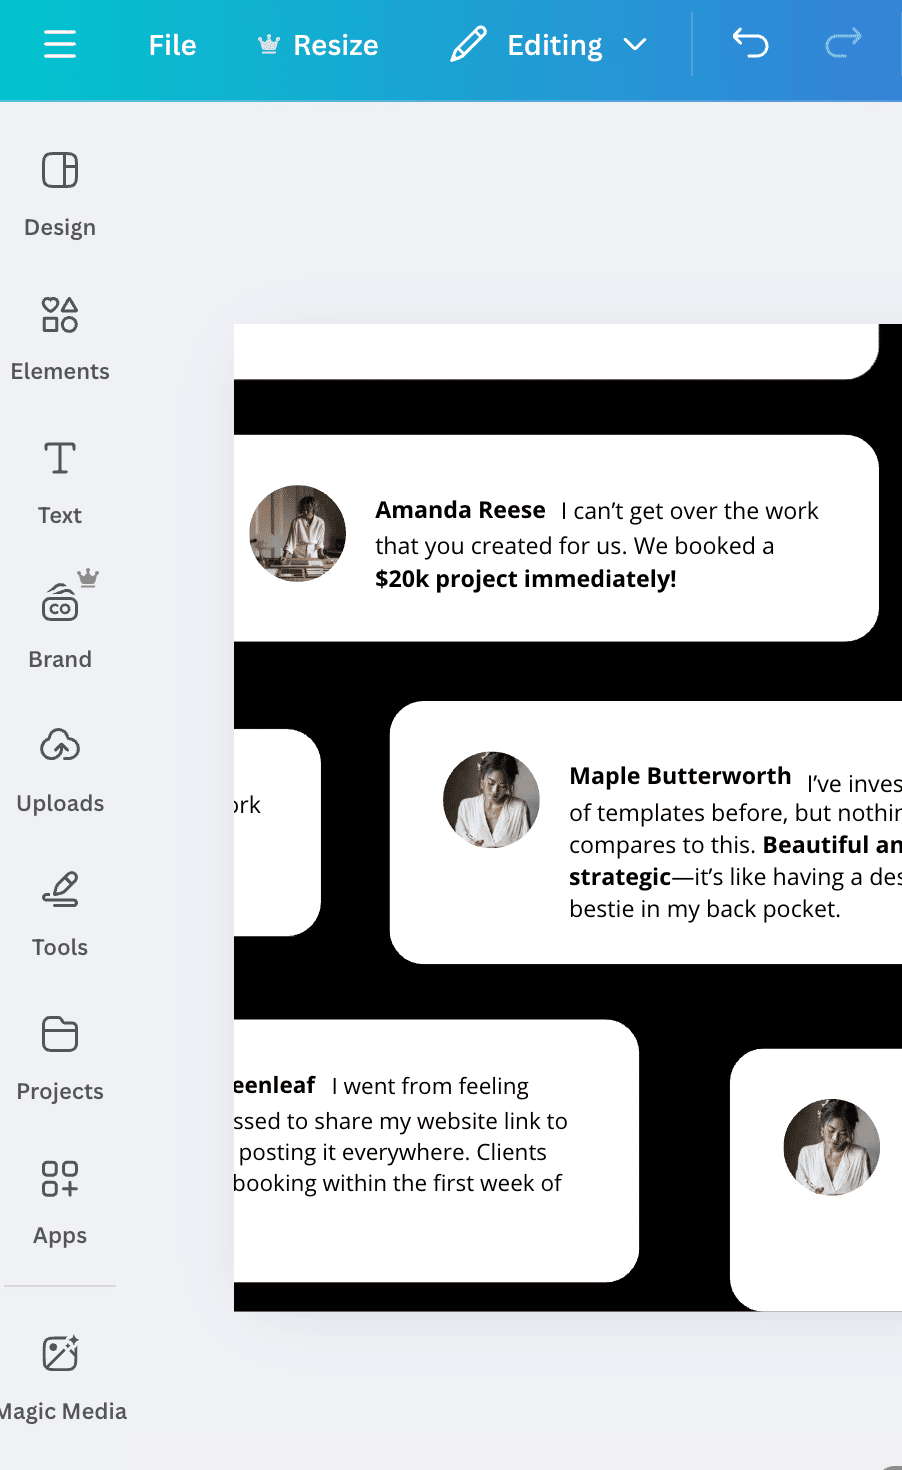This screenshot has width=902, height=1470.
Task: Click the Resize button with crown
Action: click(x=318, y=45)
